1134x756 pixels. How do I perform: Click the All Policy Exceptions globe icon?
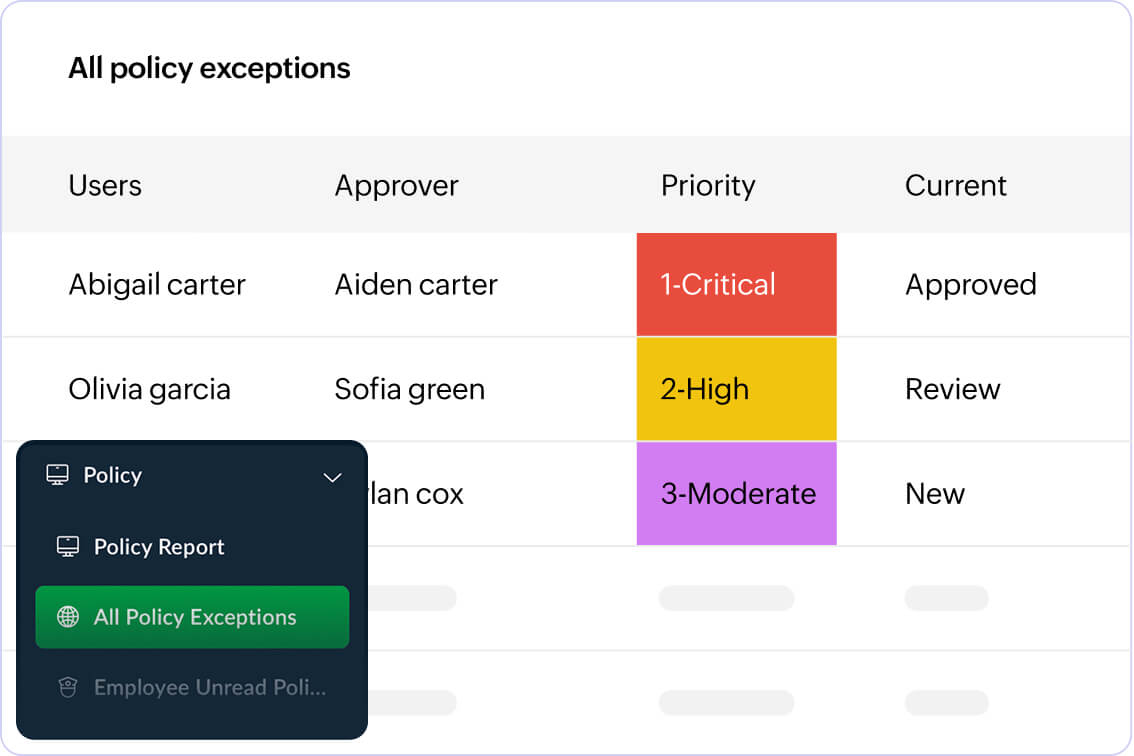(67, 617)
